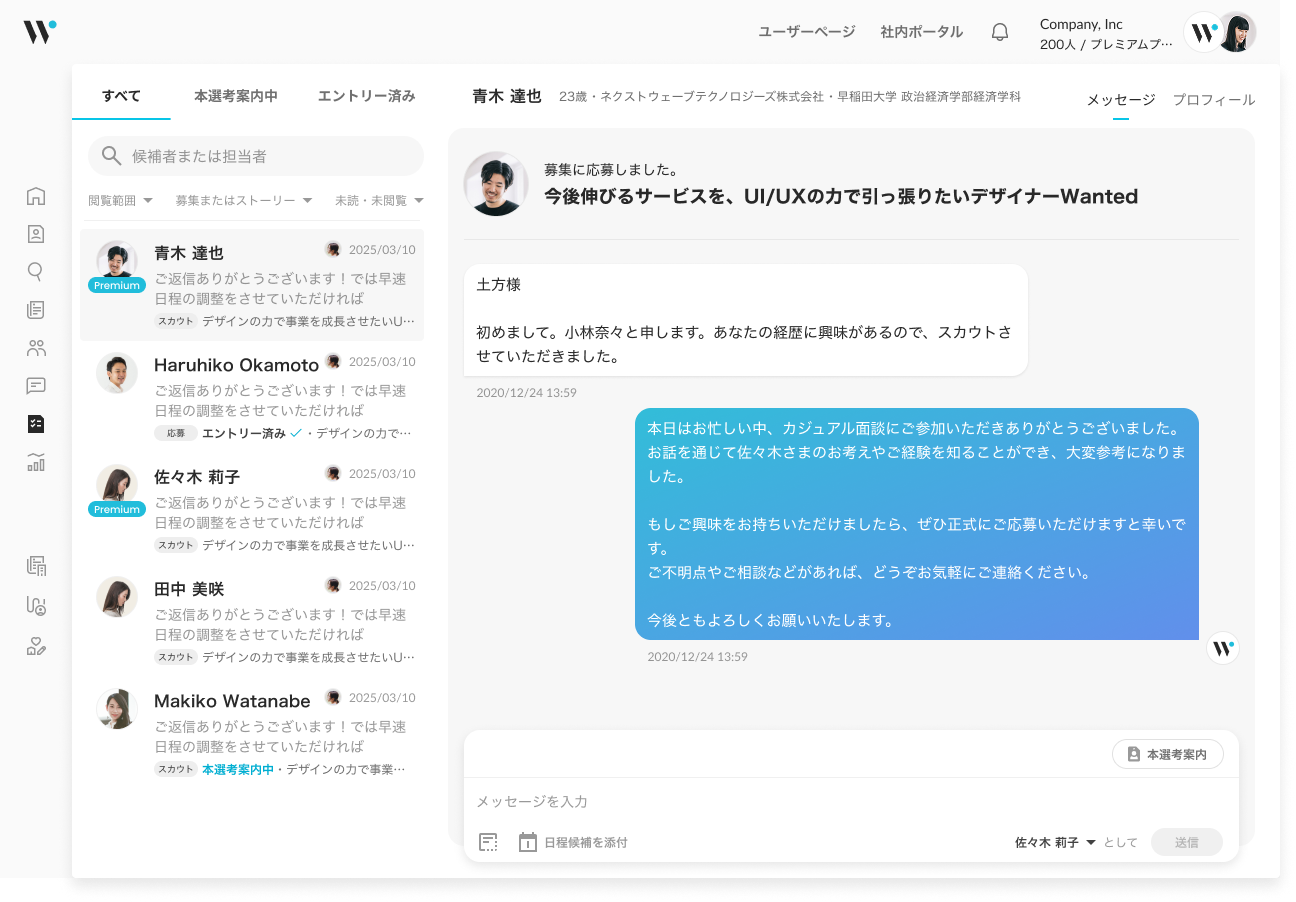1296x902 pixels.
Task: Click the message template icon in composer
Action: [488, 842]
